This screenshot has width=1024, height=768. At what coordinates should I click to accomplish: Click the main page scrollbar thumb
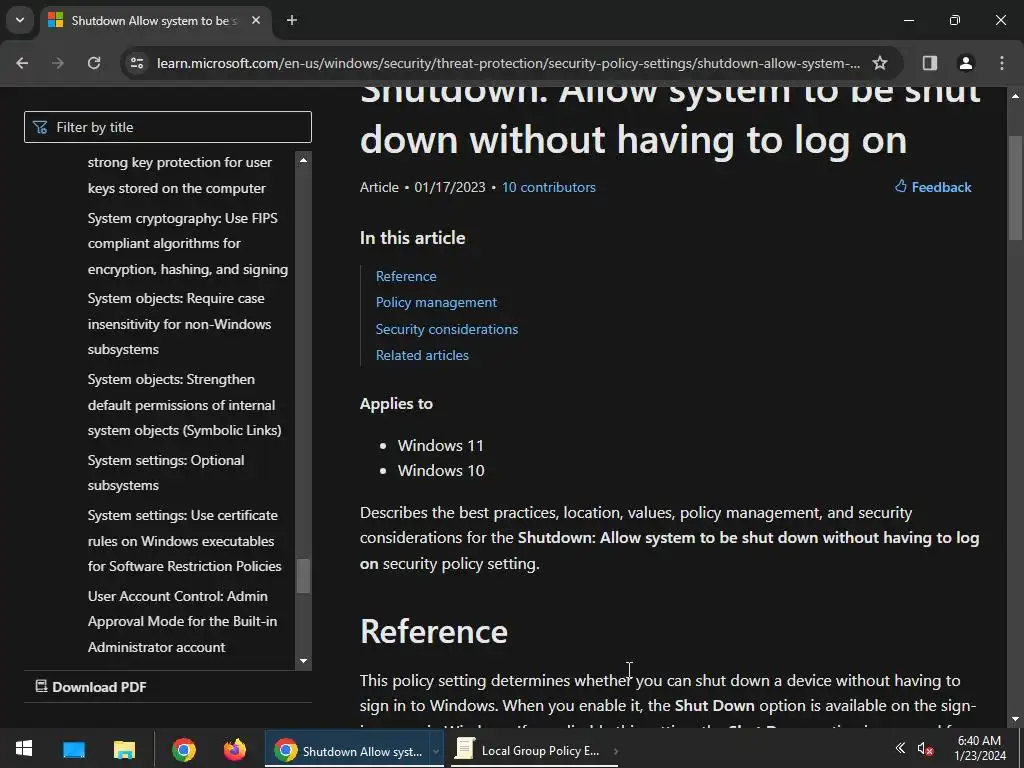1015,188
